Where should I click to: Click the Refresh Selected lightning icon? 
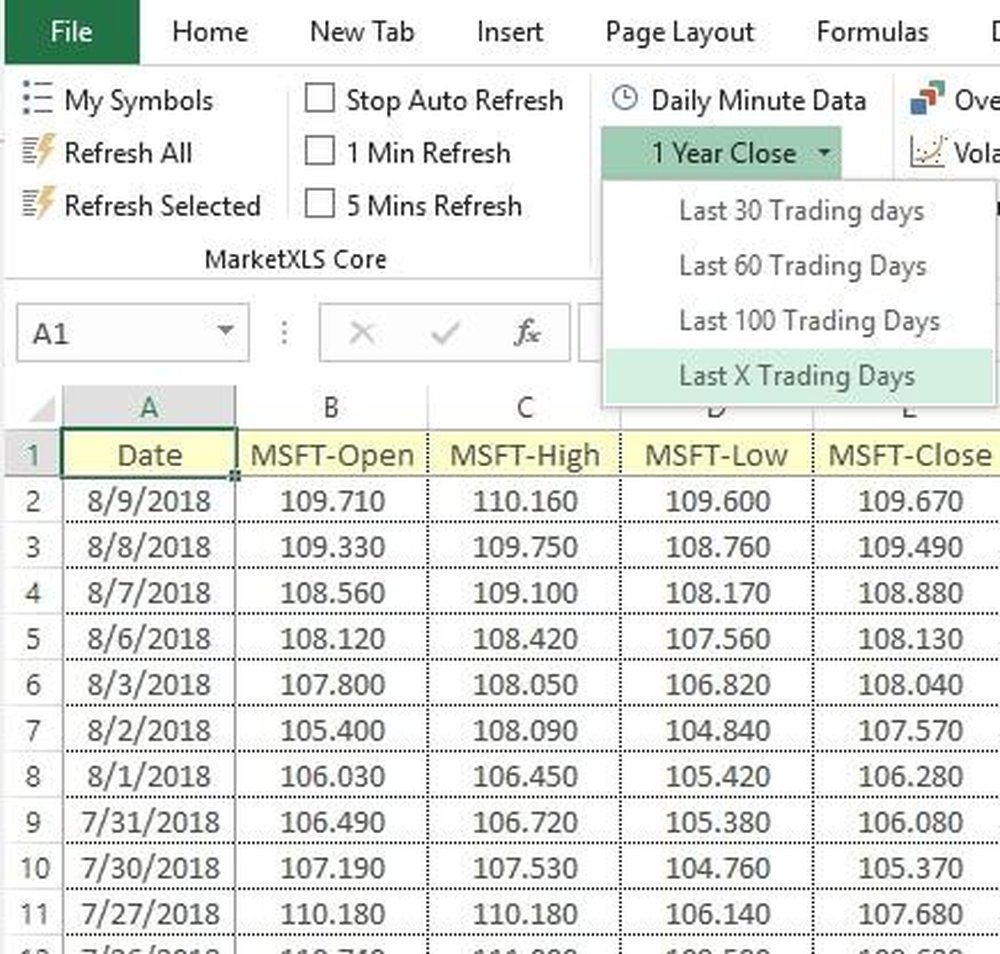(38, 203)
